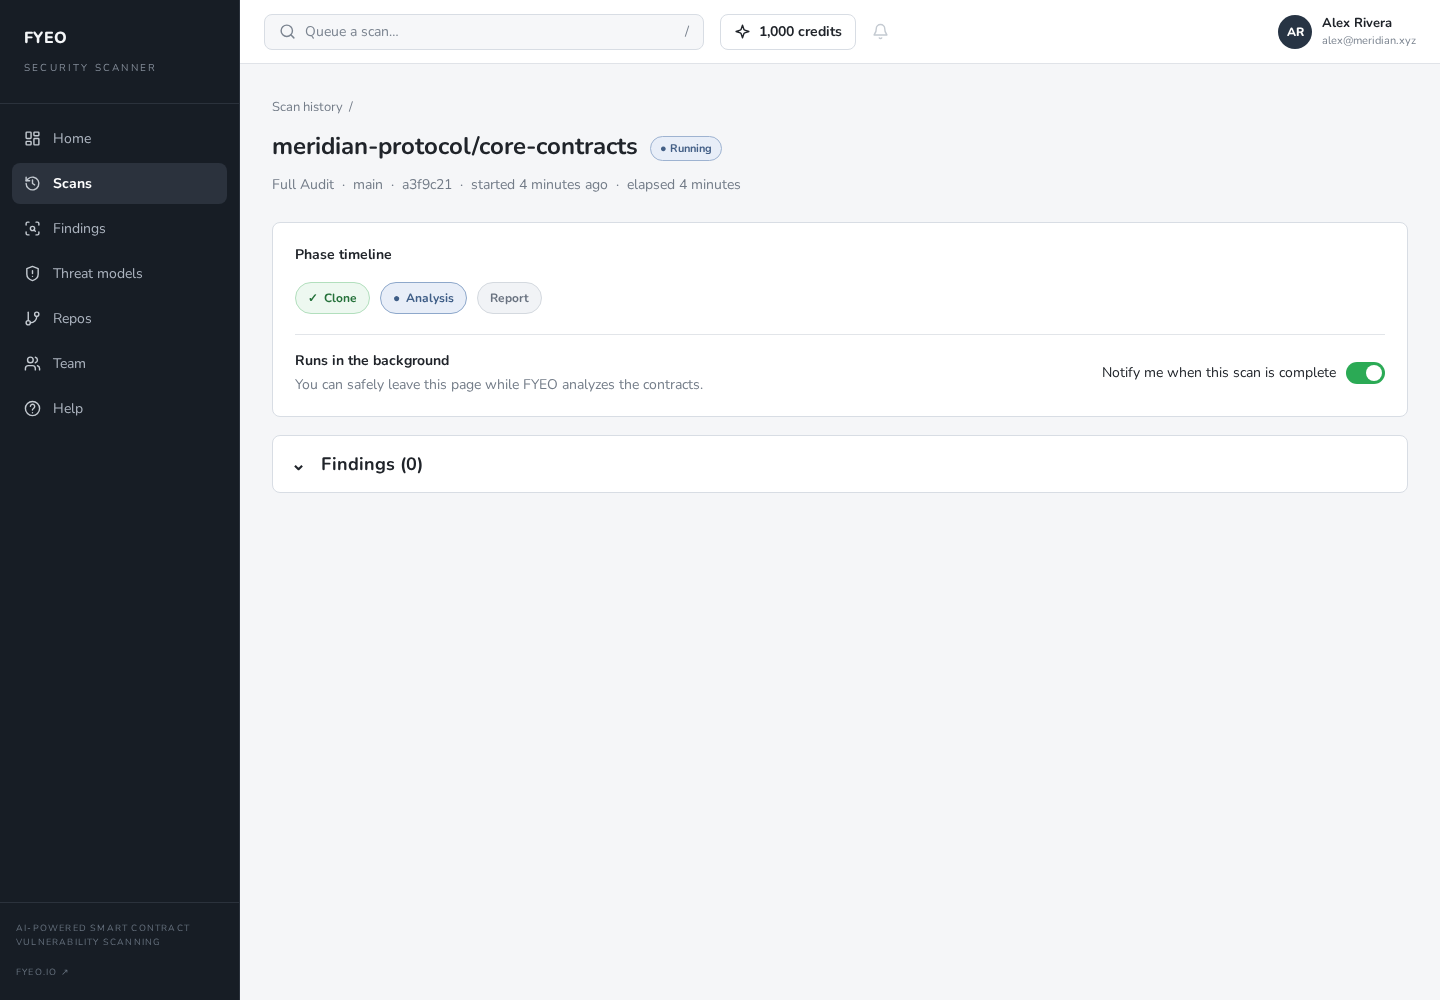The width and height of the screenshot is (1440, 1000).
Task: Focus the Queue a scan search field
Action: [x=484, y=32]
